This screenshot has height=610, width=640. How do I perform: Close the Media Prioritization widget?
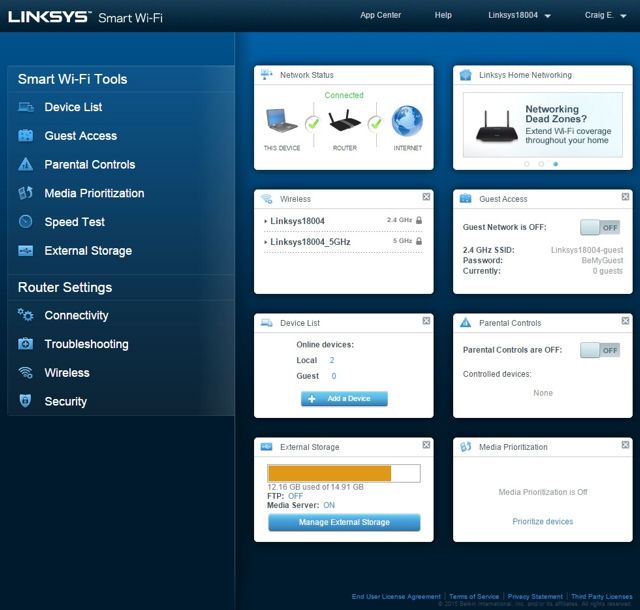coord(625,445)
